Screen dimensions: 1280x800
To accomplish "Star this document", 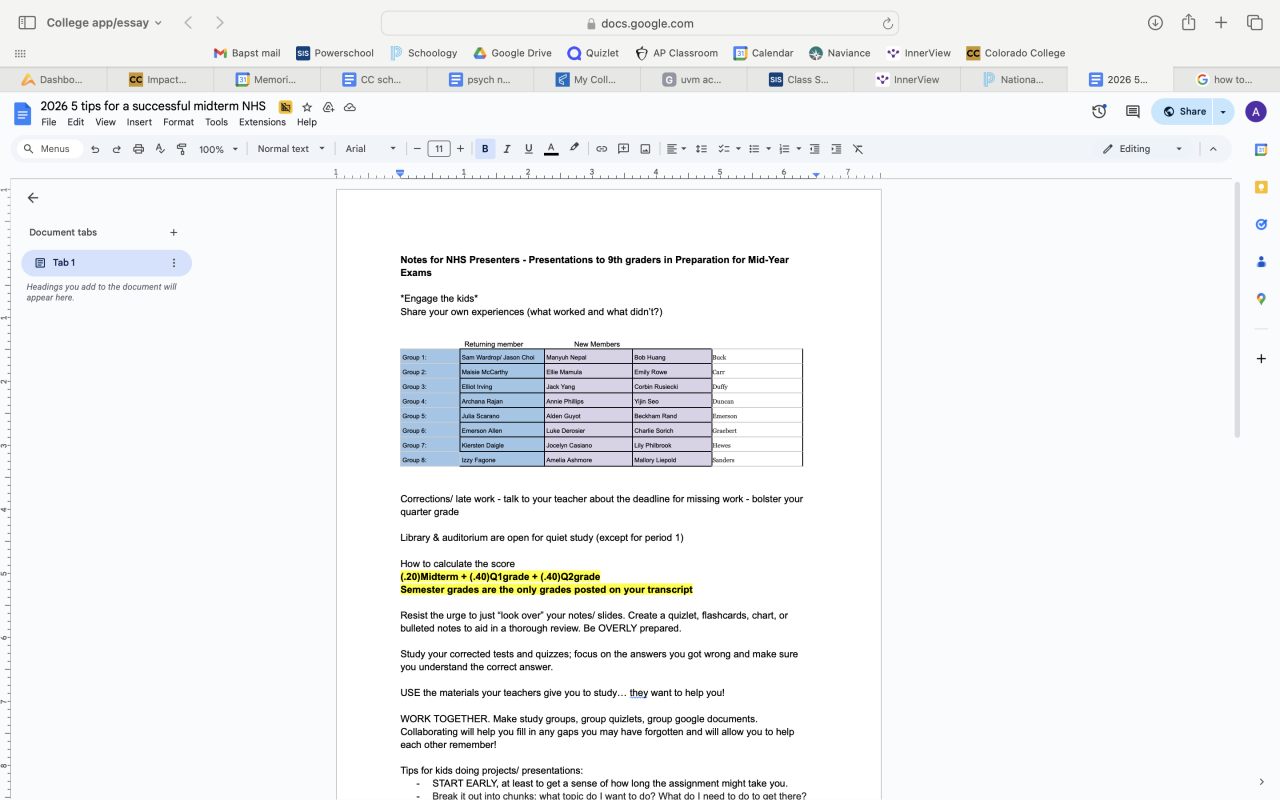I will click(307, 107).
